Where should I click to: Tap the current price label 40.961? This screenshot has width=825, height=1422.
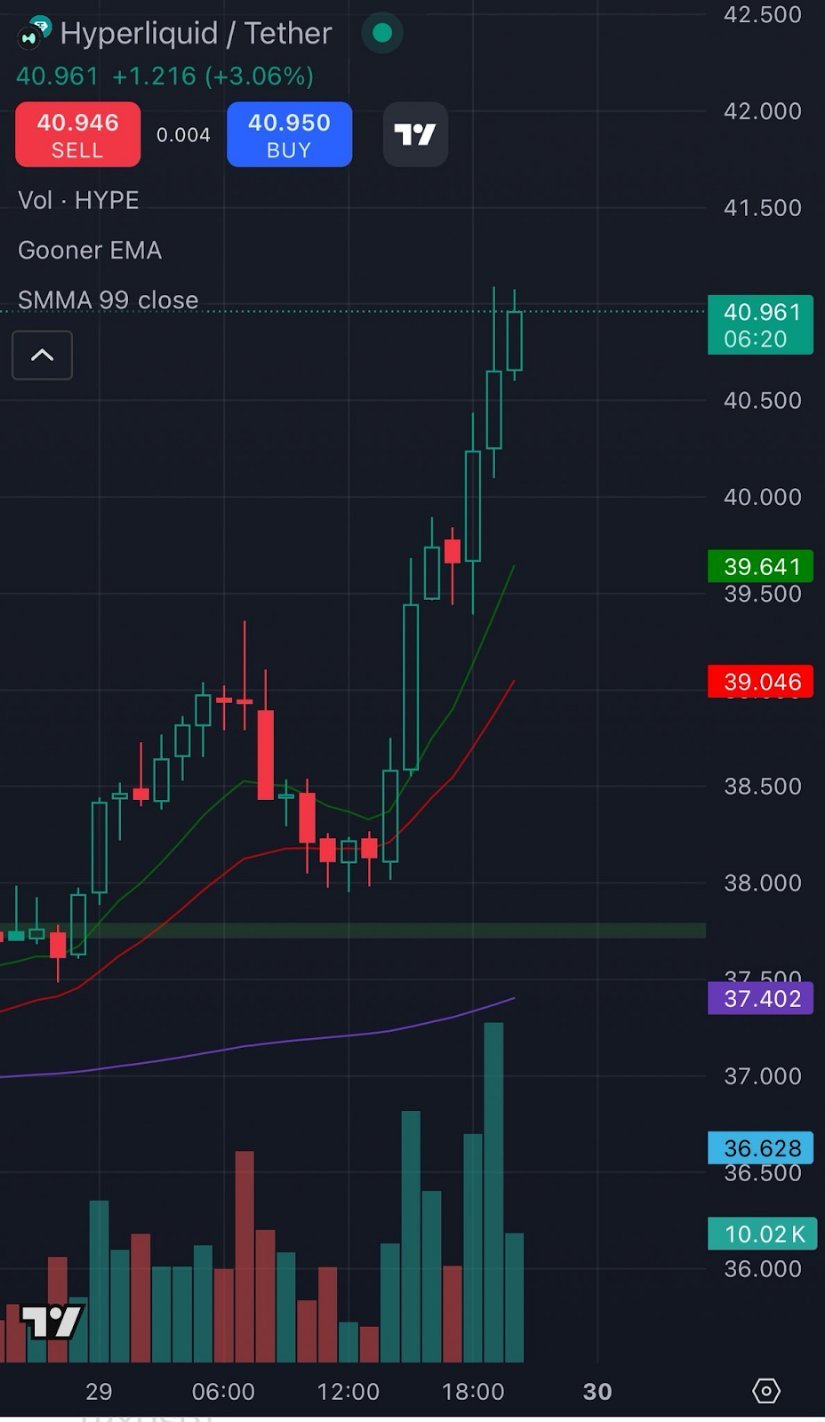pos(762,312)
